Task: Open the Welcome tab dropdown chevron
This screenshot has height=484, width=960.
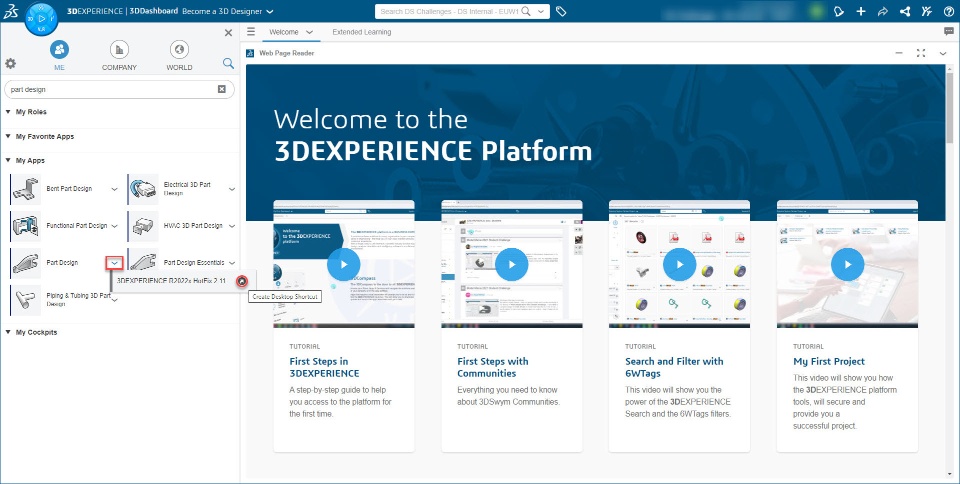Action: point(309,32)
